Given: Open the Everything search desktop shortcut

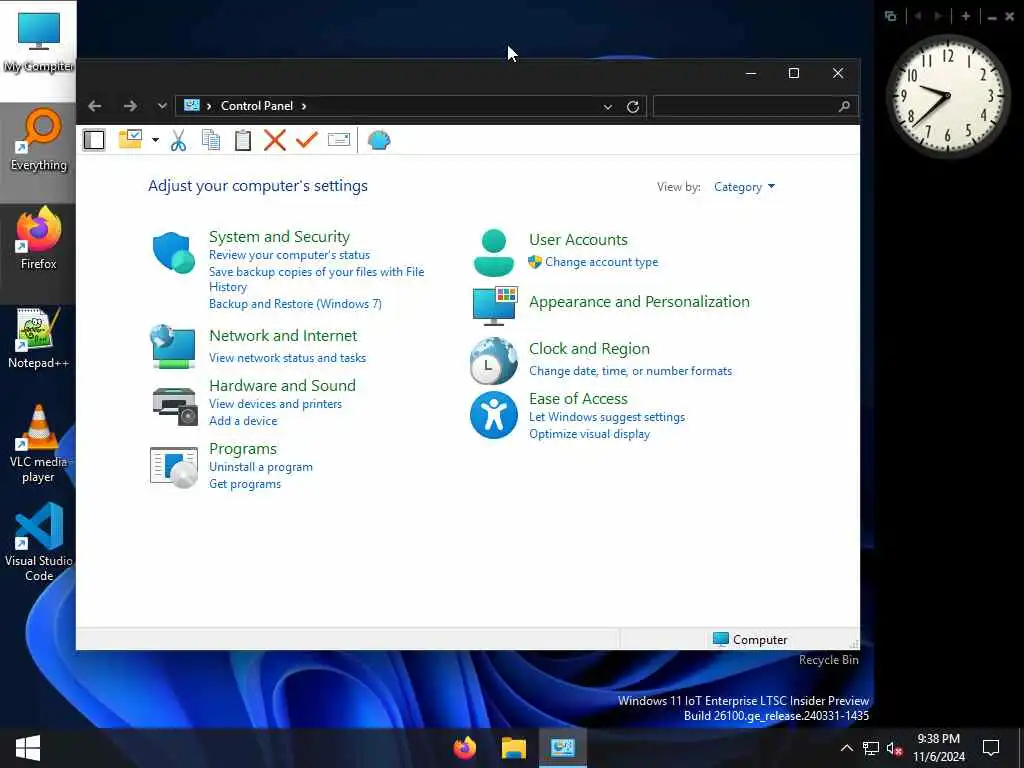Looking at the screenshot, I should [x=39, y=140].
